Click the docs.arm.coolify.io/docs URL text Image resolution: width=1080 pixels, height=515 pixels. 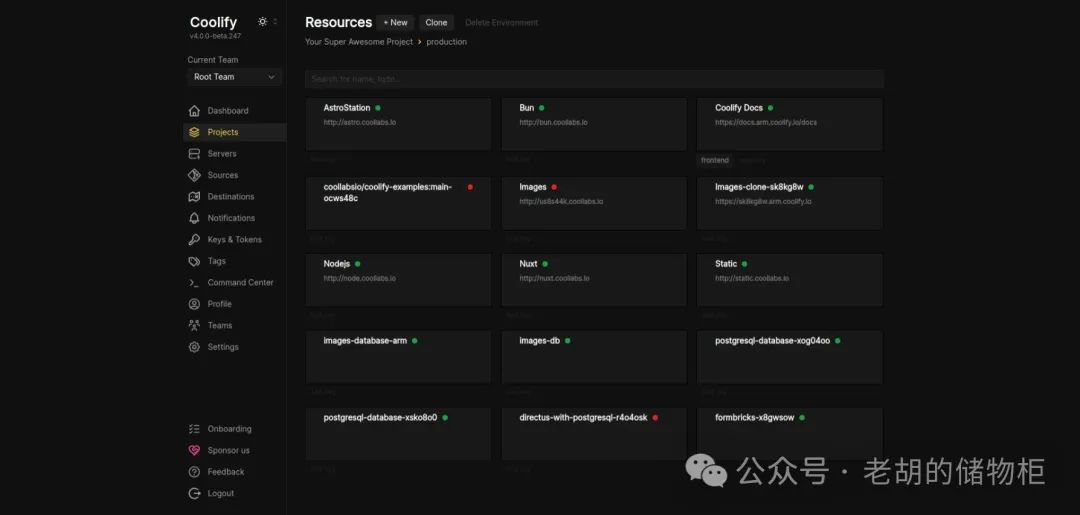[765, 123]
